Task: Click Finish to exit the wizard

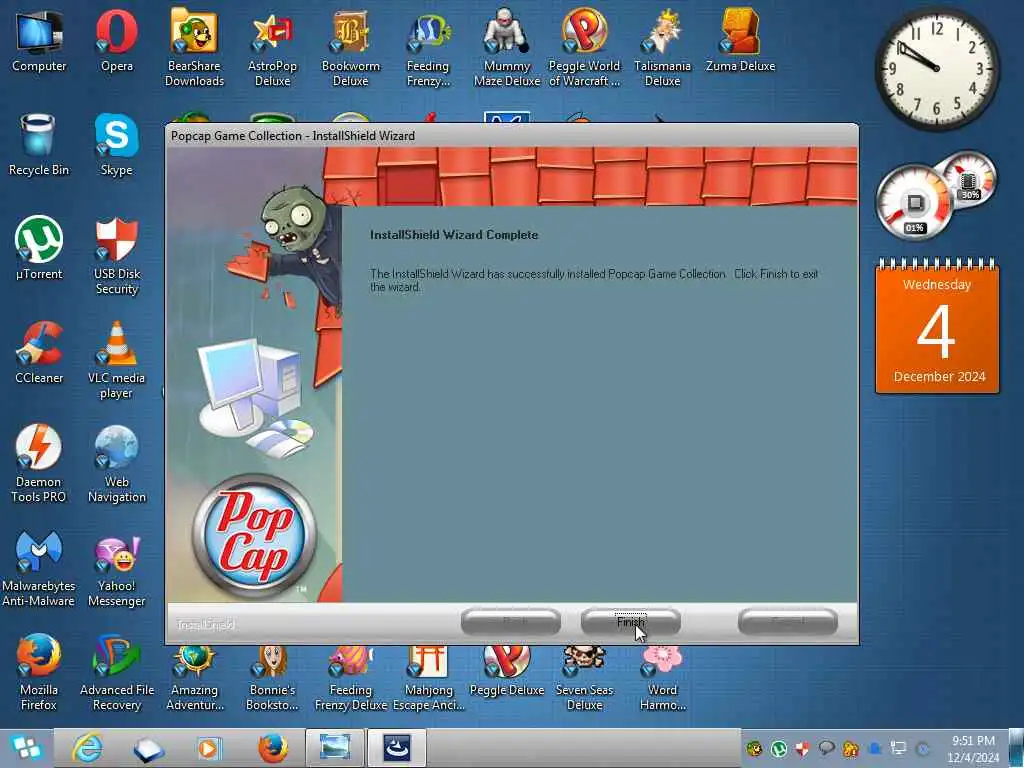Action: [x=630, y=622]
